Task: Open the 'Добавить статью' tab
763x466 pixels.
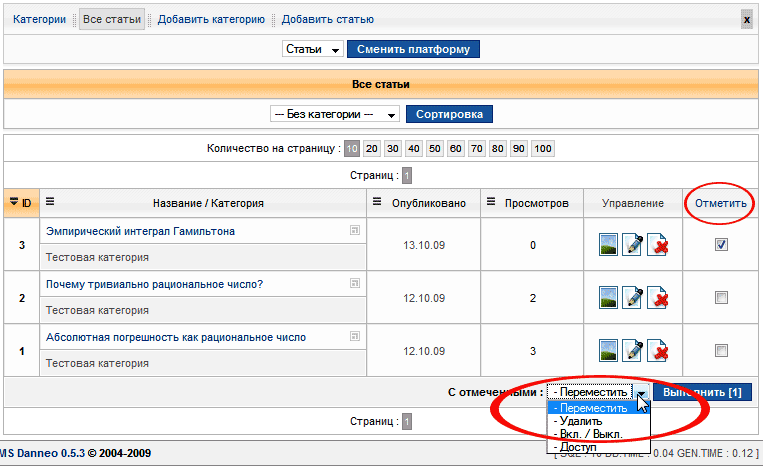Action: (x=327, y=19)
